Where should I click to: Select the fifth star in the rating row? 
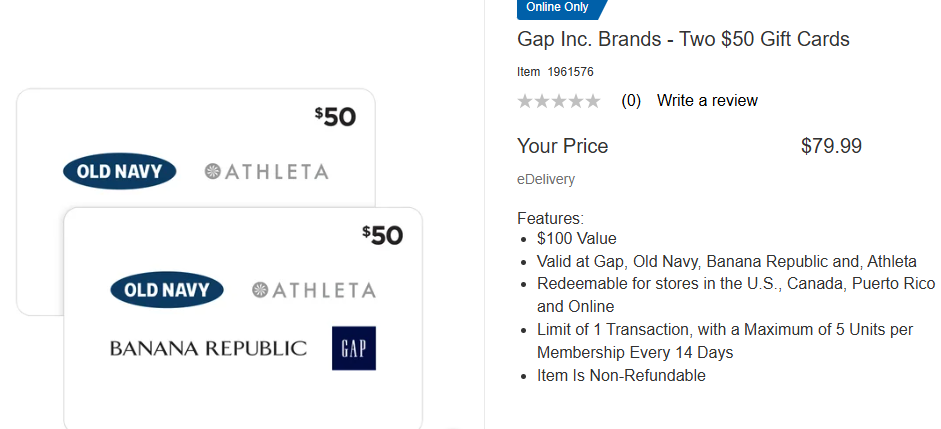(x=593, y=101)
